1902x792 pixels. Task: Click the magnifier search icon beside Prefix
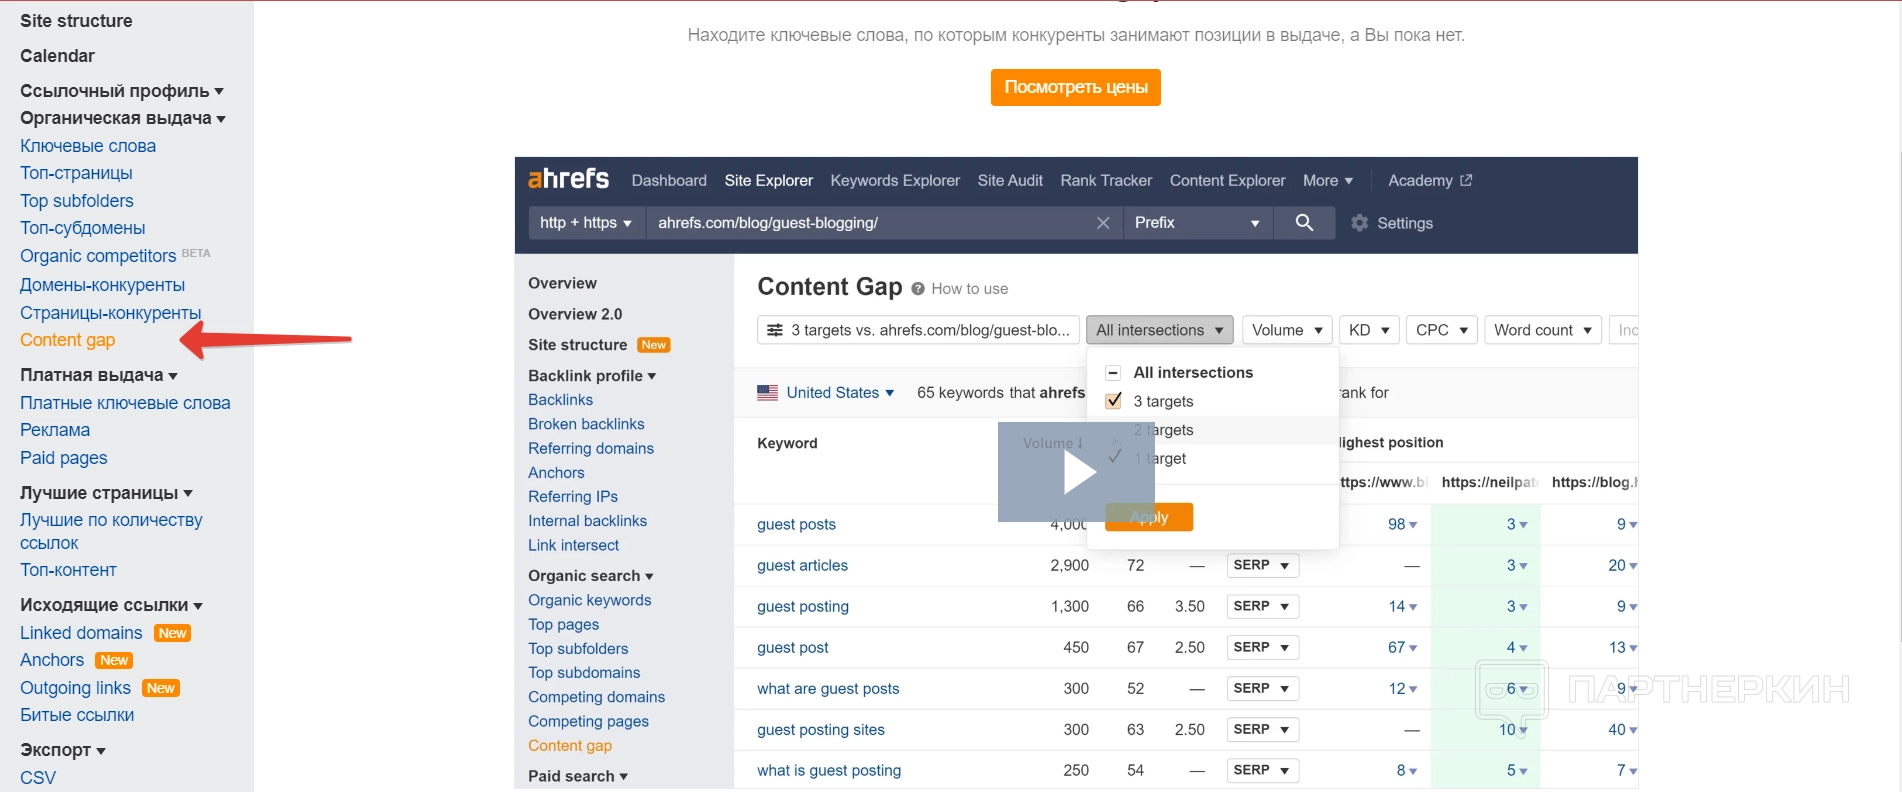click(x=1304, y=222)
